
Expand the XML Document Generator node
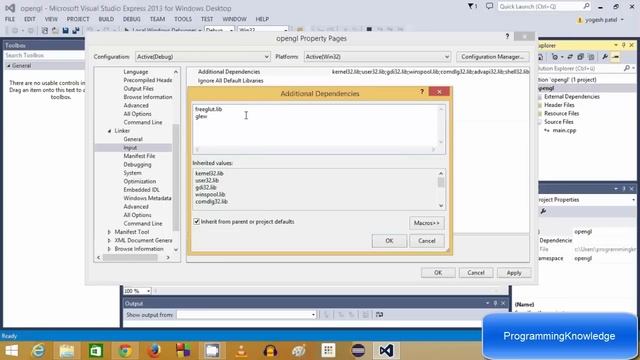[109, 240]
